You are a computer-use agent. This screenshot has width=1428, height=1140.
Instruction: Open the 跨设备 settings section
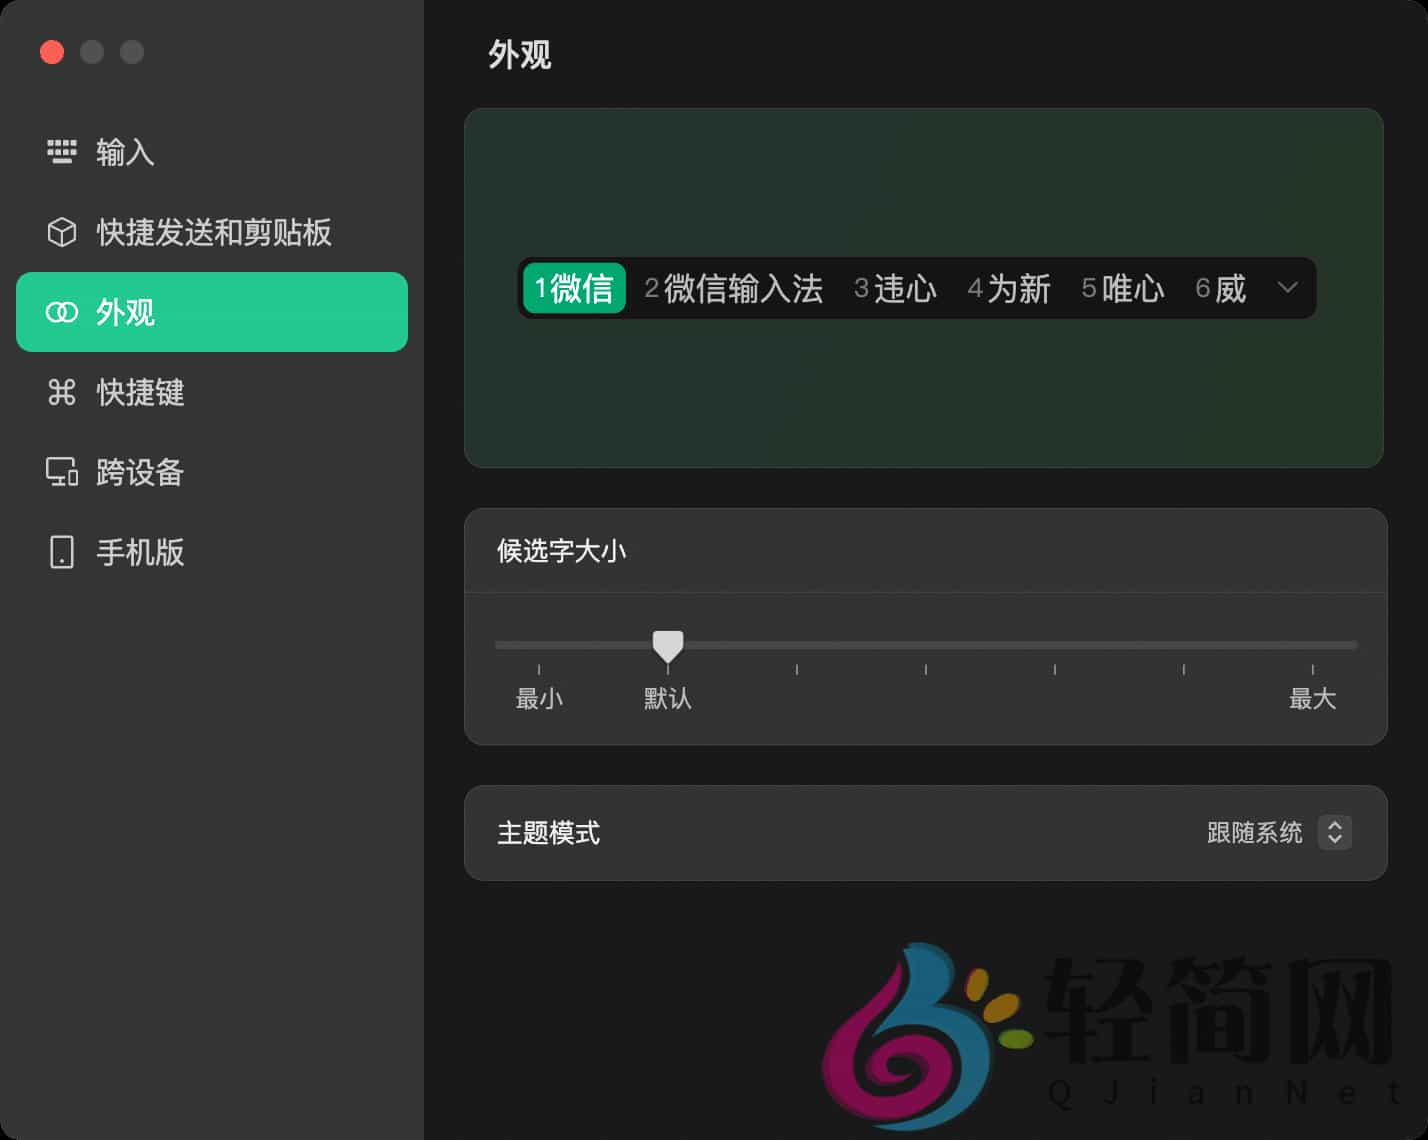click(140, 473)
